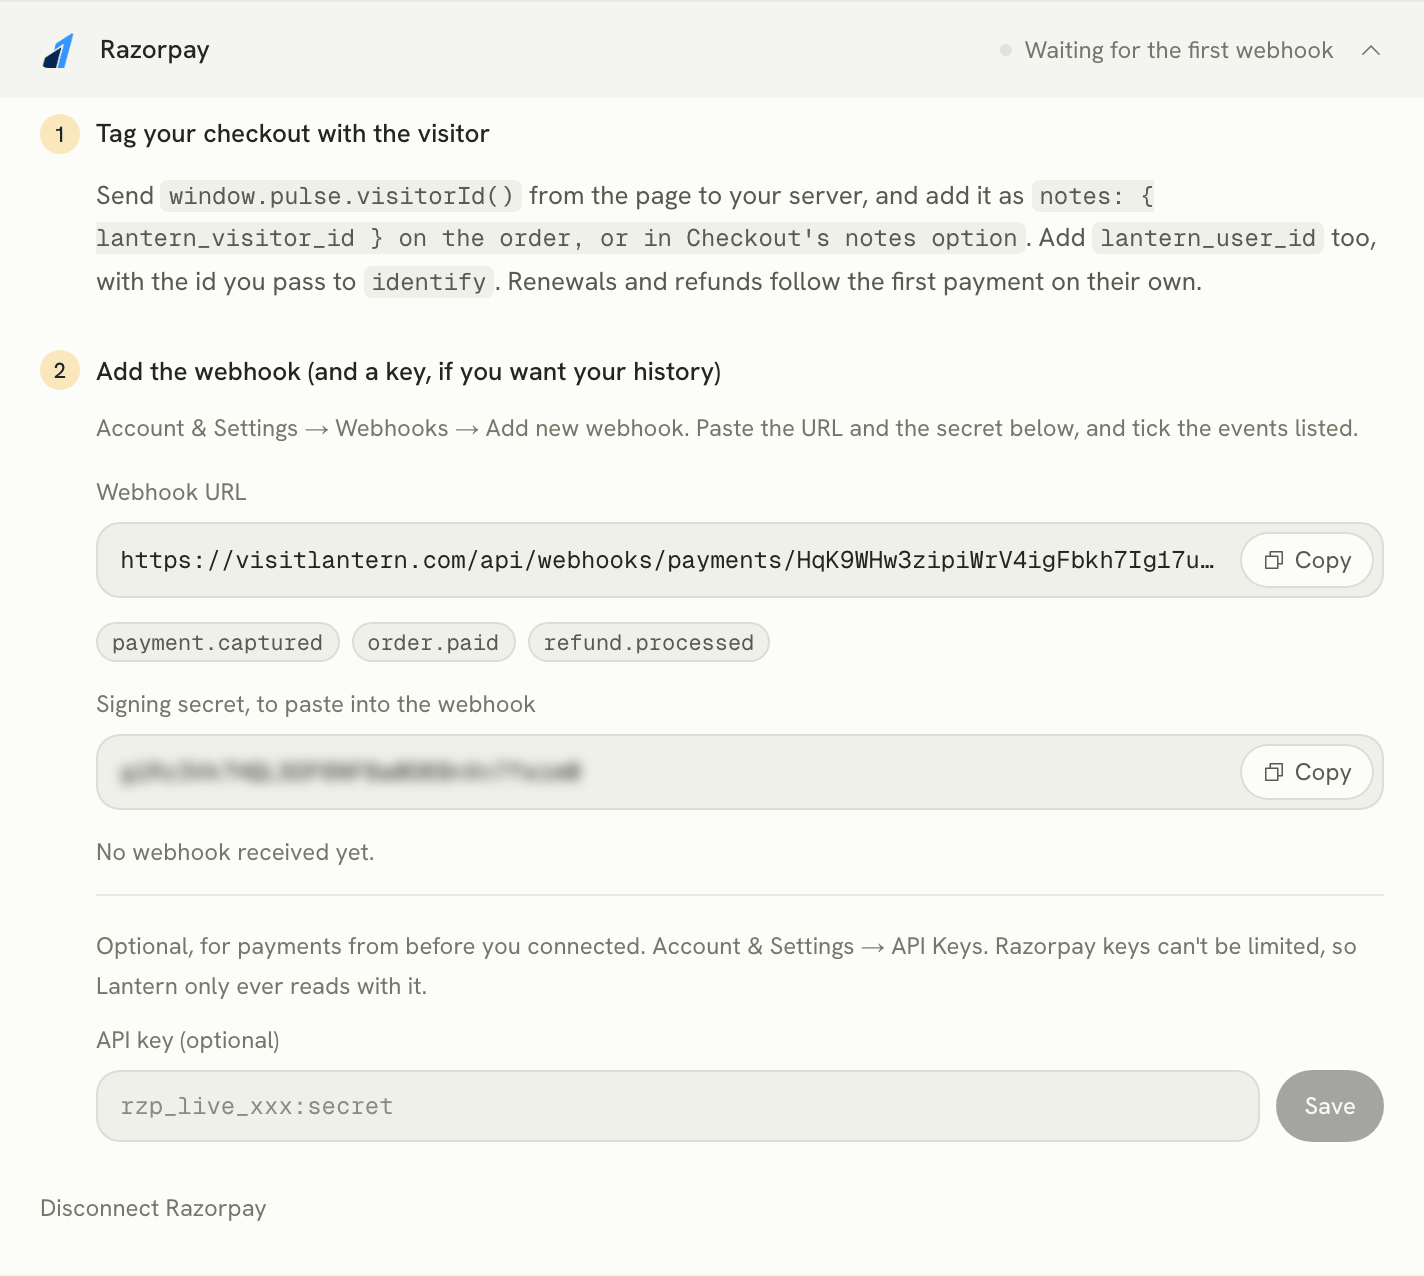Image resolution: width=1424 pixels, height=1276 pixels.
Task: Select the payment.captured event tag
Action: [x=218, y=642]
